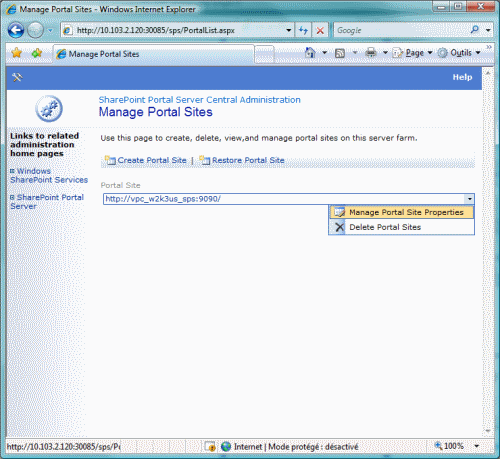Open the Create Portal Site link
Image resolution: width=500 pixels, height=459 pixels.
point(152,160)
